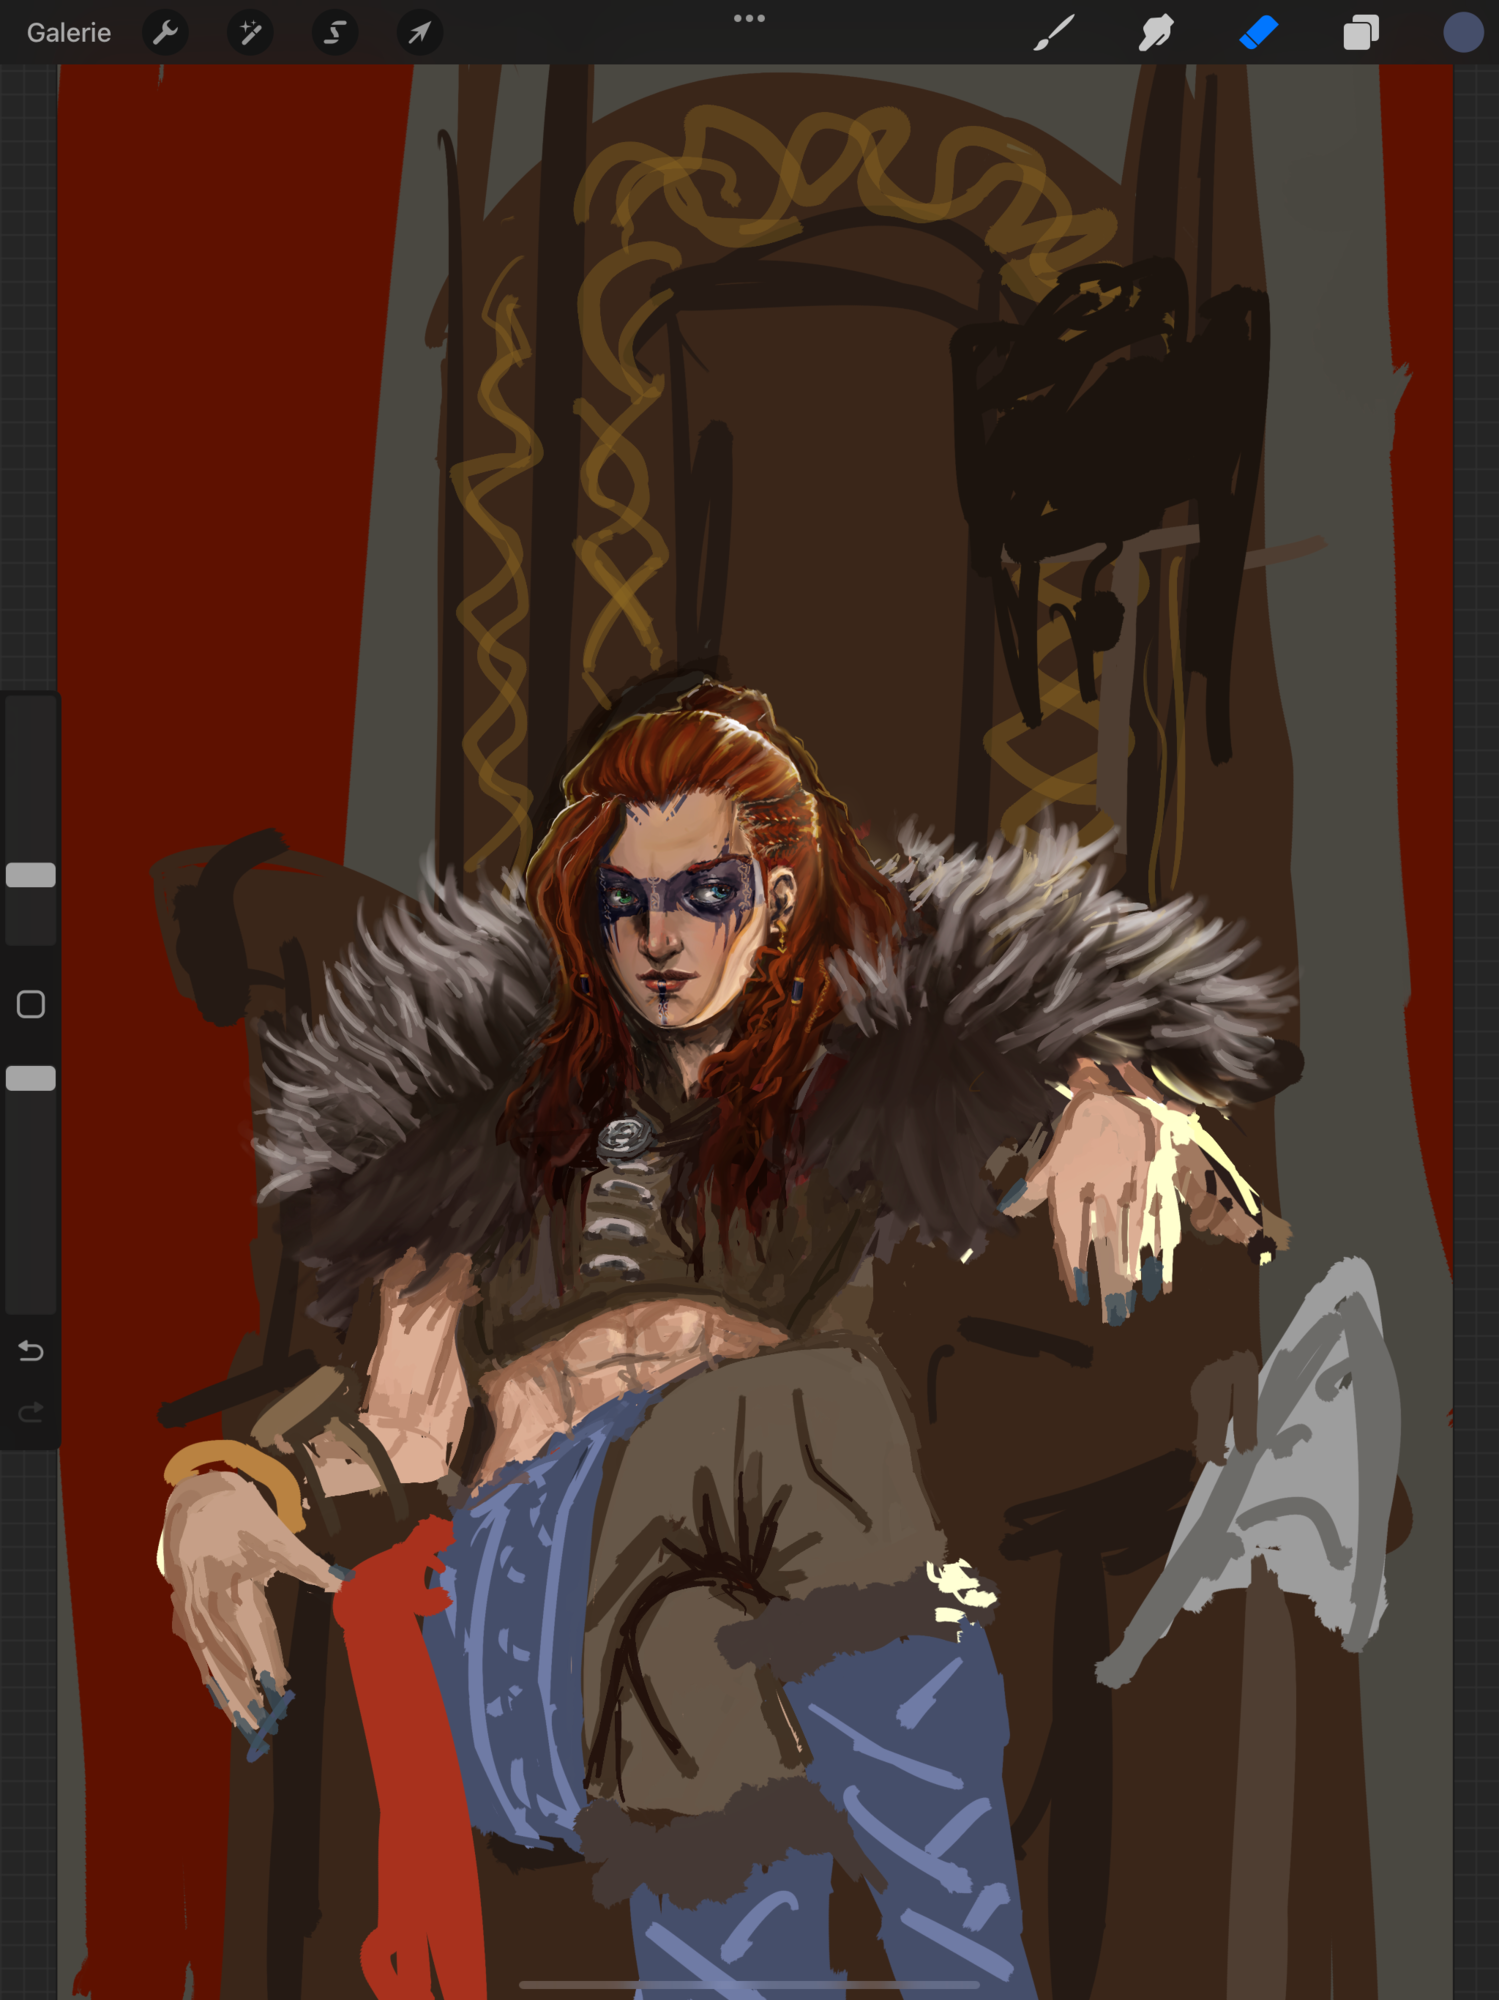This screenshot has height=2000, width=1499.
Task: Open the Actions wrench menu
Action: pos(166,33)
